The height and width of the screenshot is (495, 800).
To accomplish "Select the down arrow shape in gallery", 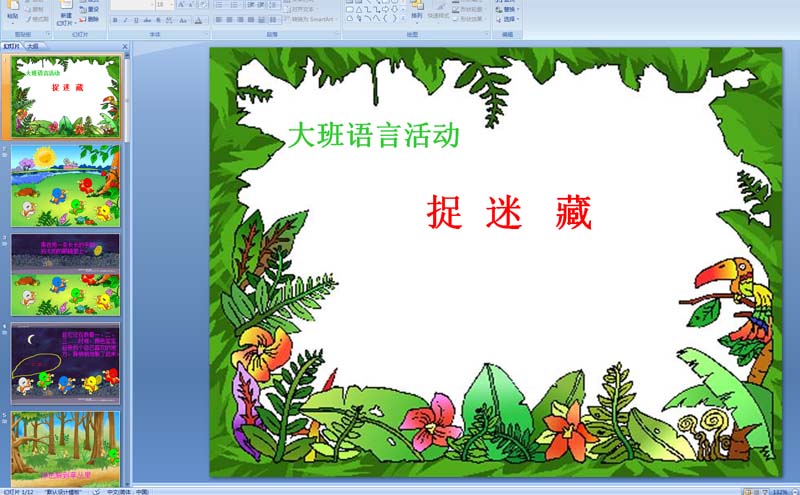I will [394, 9].
